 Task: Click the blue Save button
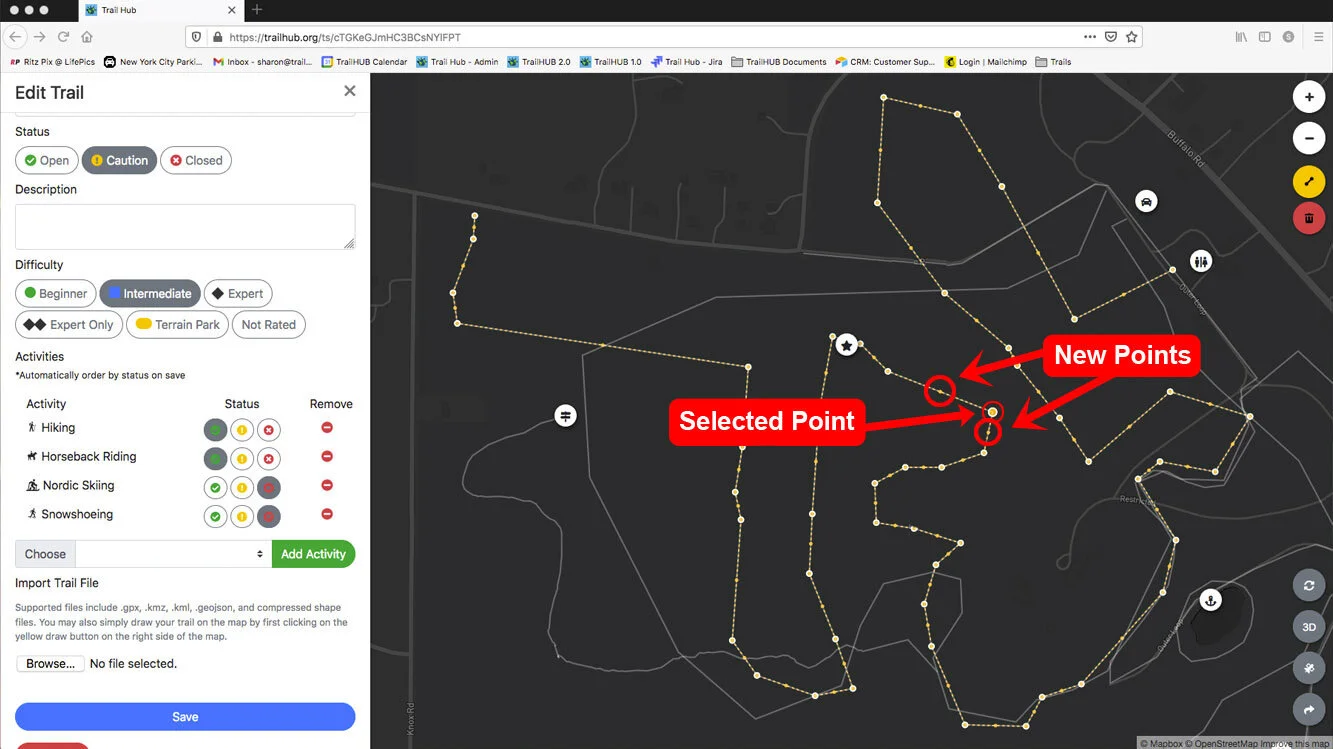tap(185, 717)
